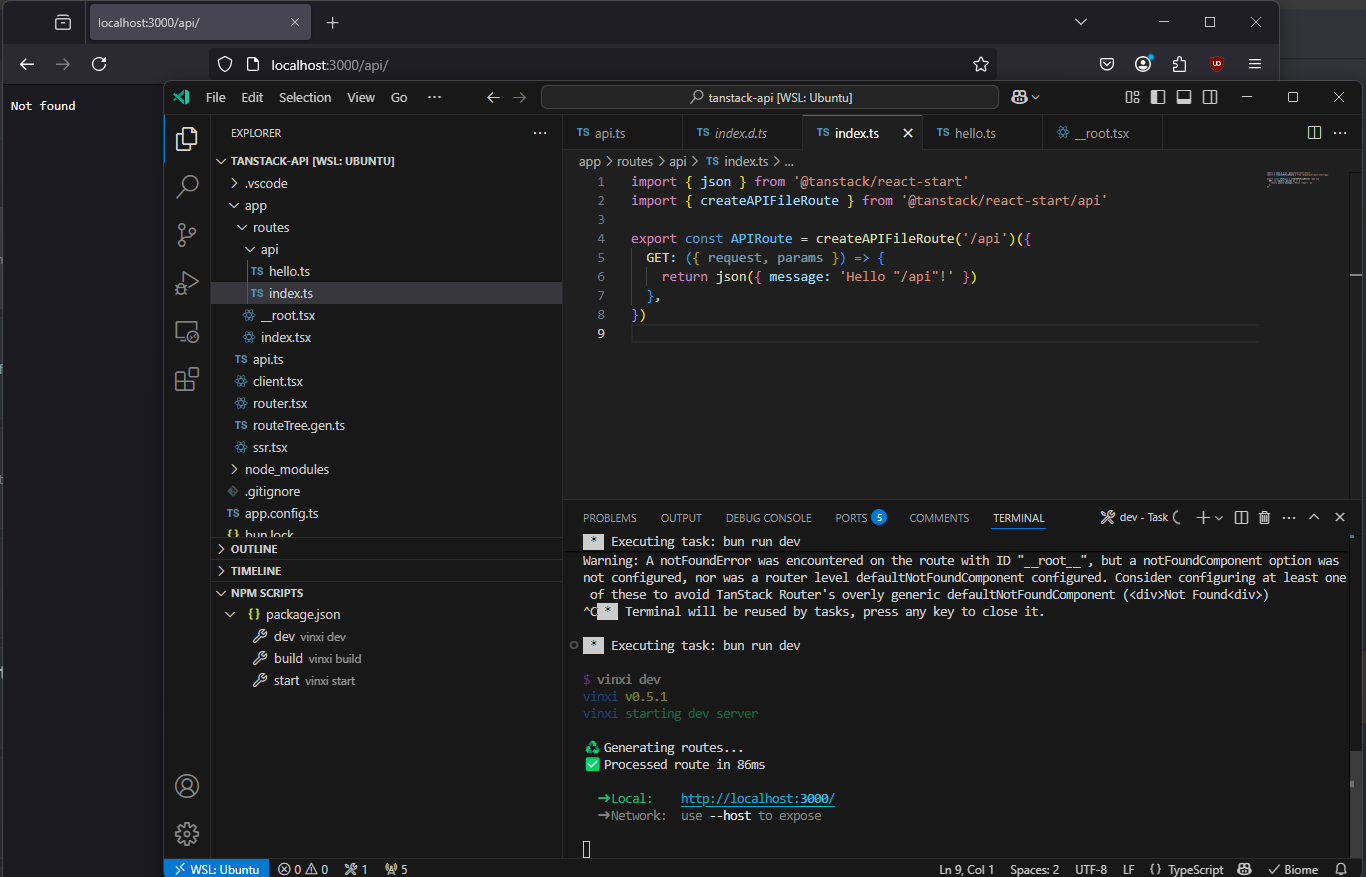1366x877 pixels.
Task: Go forward in VS Code navigation
Action: click(519, 97)
